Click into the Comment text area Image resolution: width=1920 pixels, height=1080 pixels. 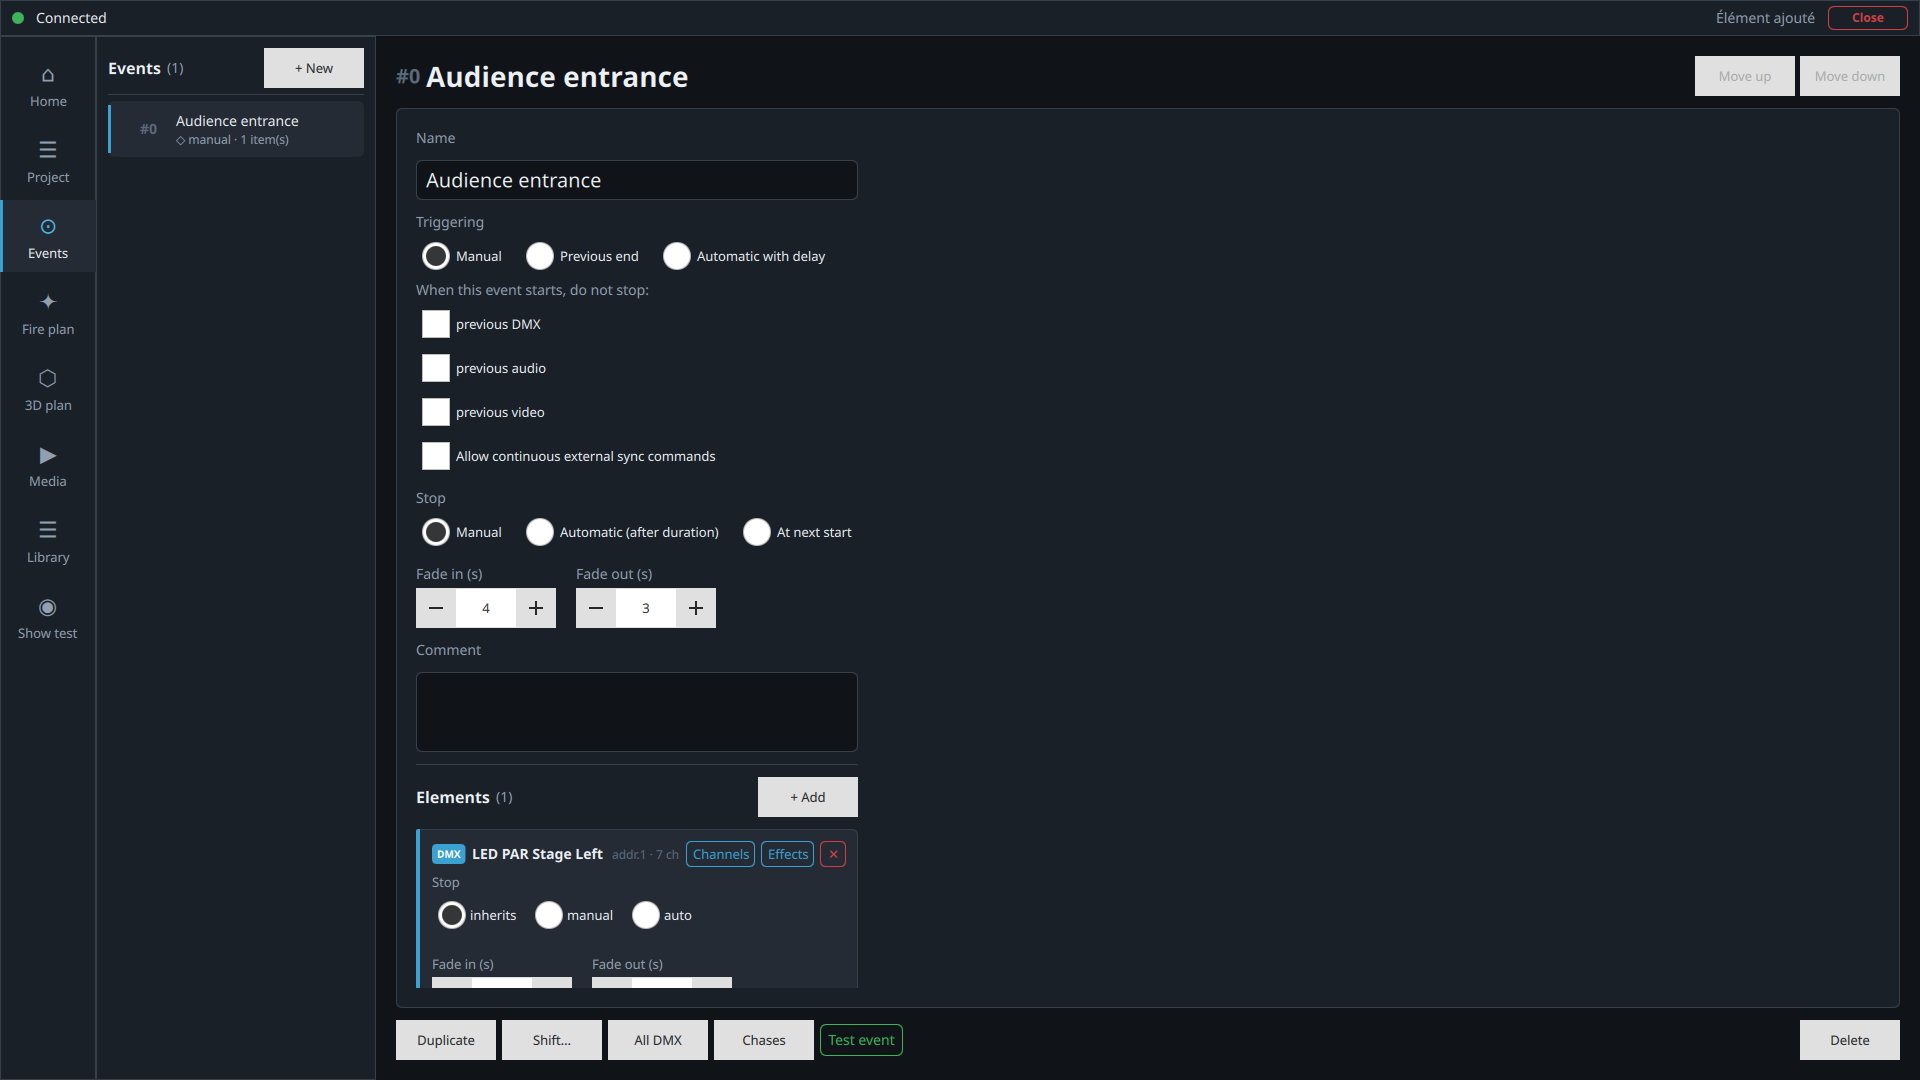point(637,712)
